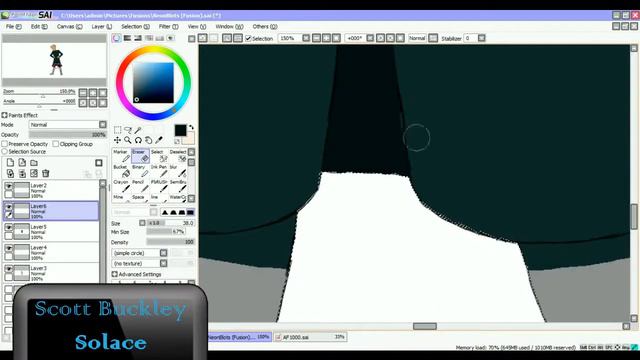Open the Edit menu
The height and width of the screenshot is (360, 640).
39,27
